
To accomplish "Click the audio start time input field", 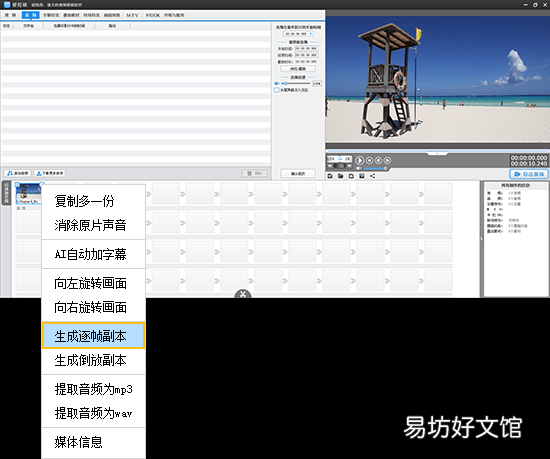I will tap(306, 48).
